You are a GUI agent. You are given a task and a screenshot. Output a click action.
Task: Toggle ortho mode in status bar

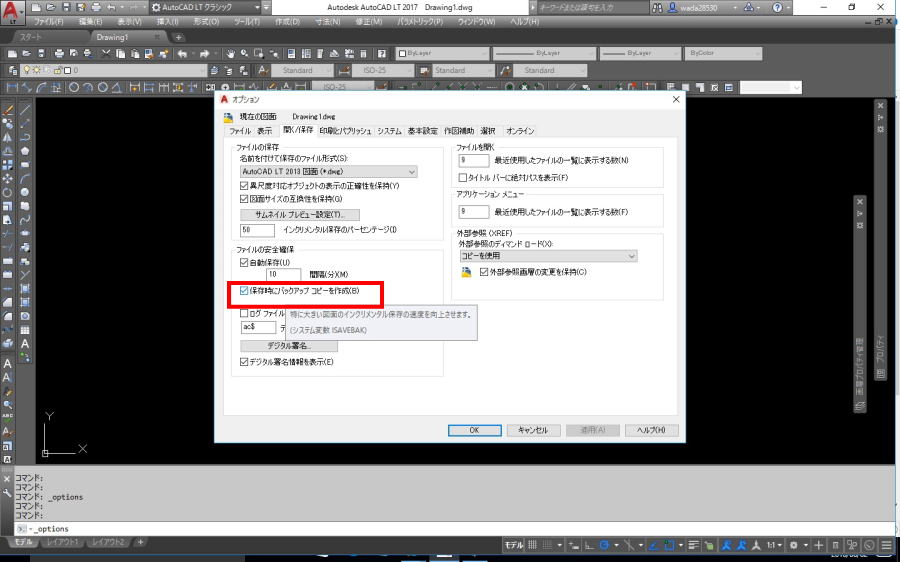(589, 545)
